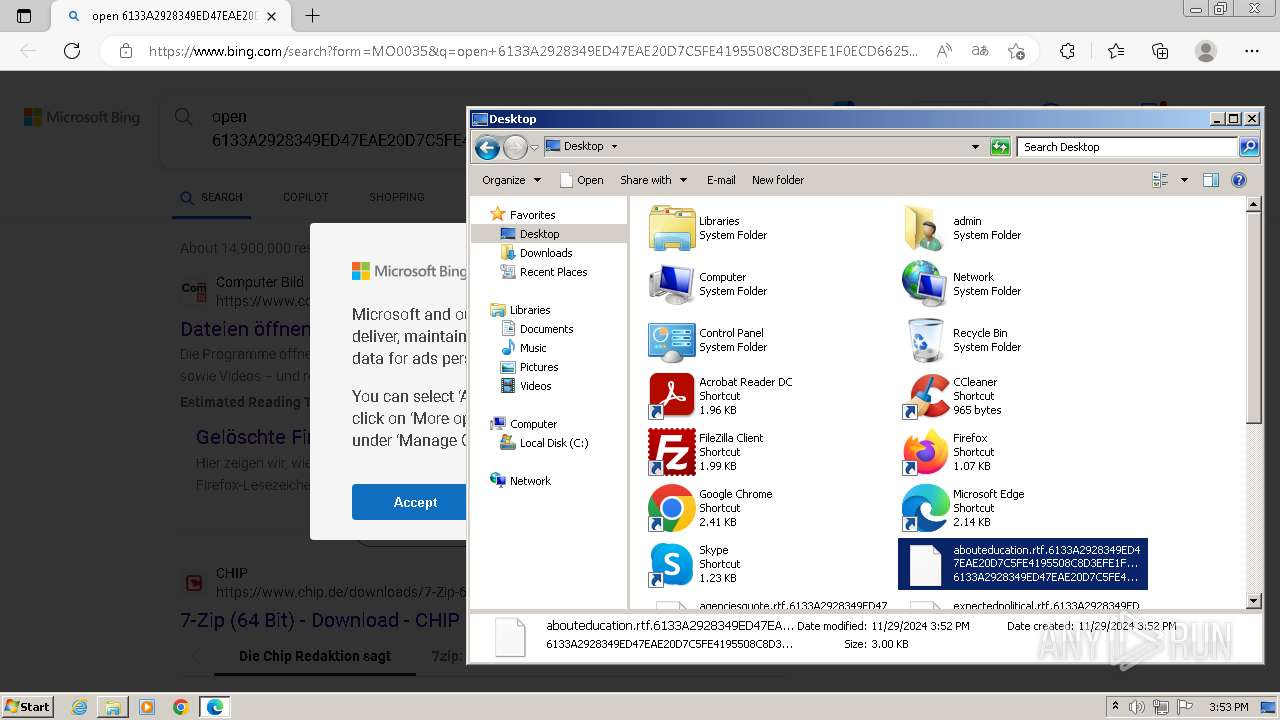Image resolution: width=1280 pixels, height=720 pixels.
Task: Open Explorer help question mark icon
Action: [1239, 180]
